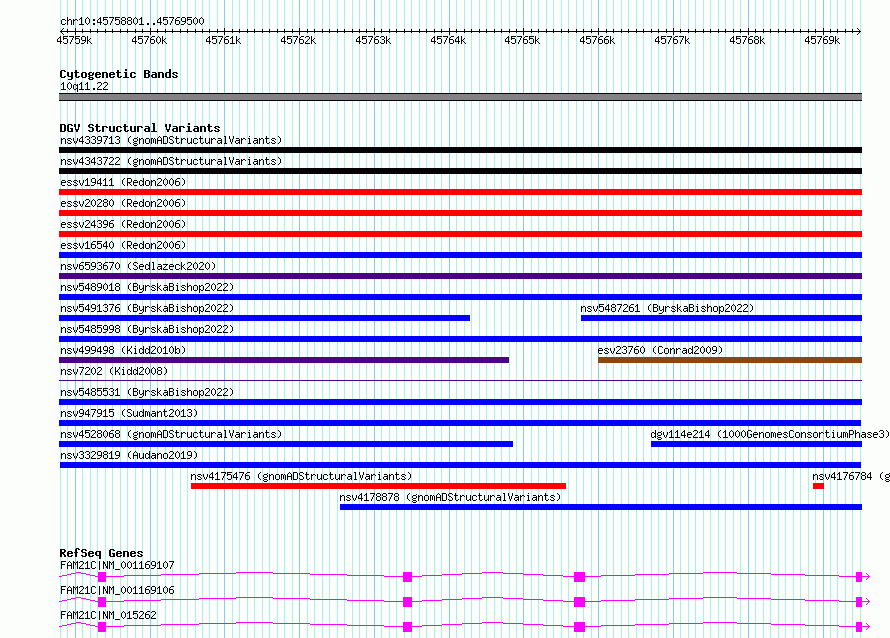This screenshot has height=638, width=890.
Task: Open the FAM21C|NM_001169106 transcript label
Action: click(117, 590)
